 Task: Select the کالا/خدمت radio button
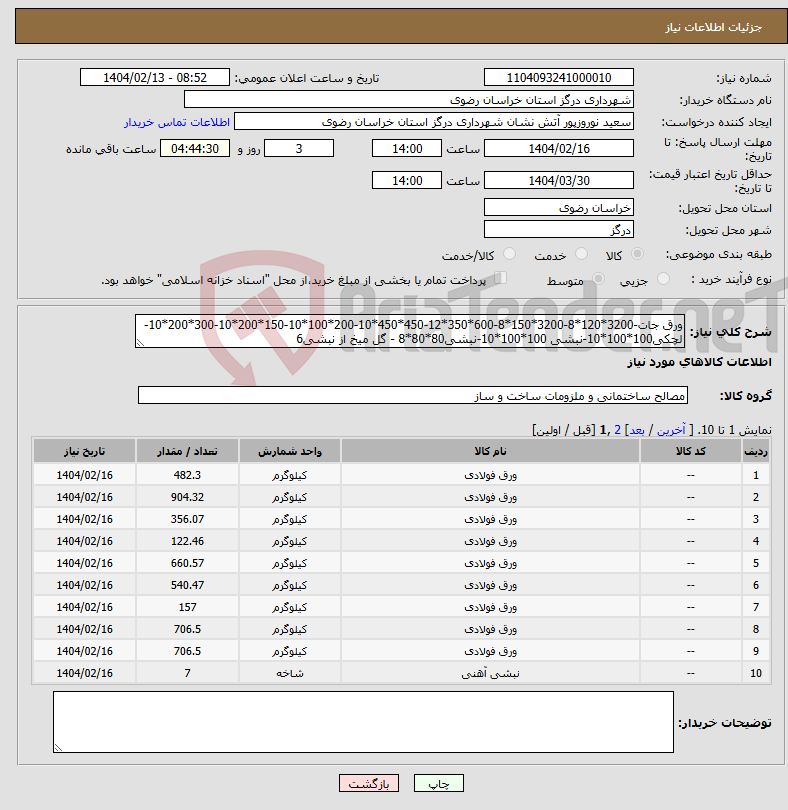(509, 254)
